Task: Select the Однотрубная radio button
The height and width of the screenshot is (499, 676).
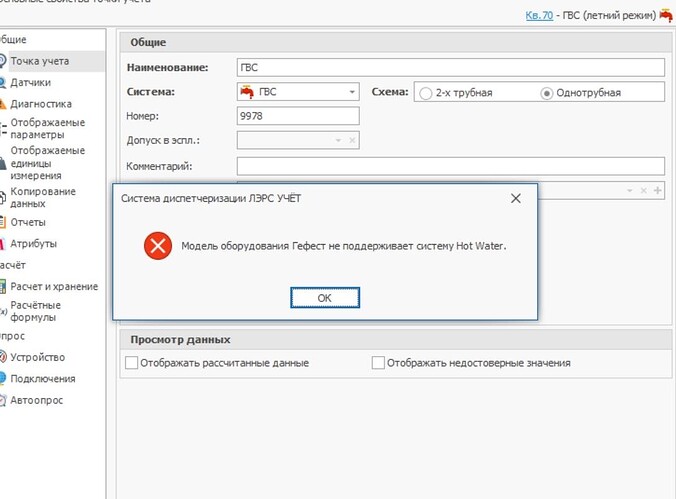Action: pos(547,93)
